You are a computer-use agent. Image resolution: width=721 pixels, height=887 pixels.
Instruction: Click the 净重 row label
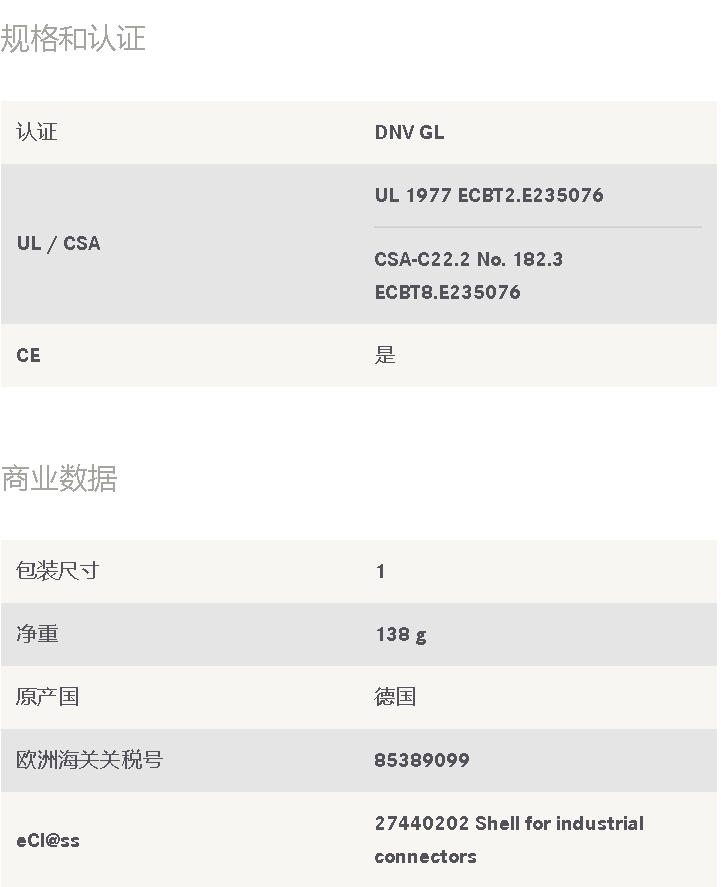(x=37, y=634)
